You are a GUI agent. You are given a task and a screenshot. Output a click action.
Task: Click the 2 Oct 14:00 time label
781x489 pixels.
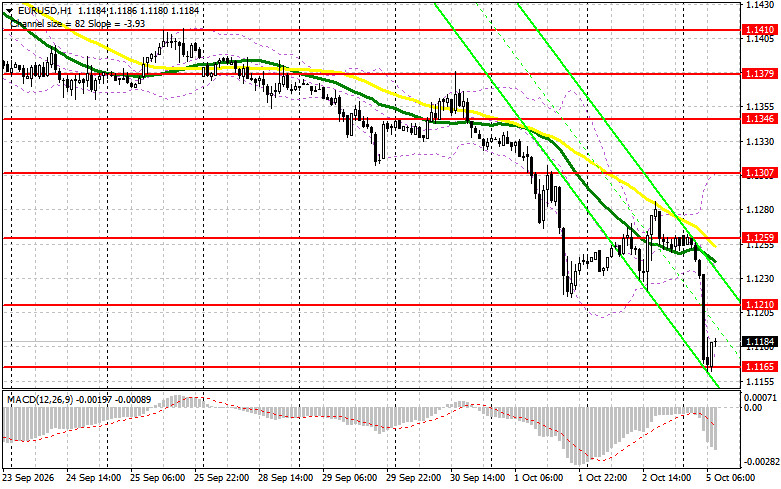click(667, 478)
